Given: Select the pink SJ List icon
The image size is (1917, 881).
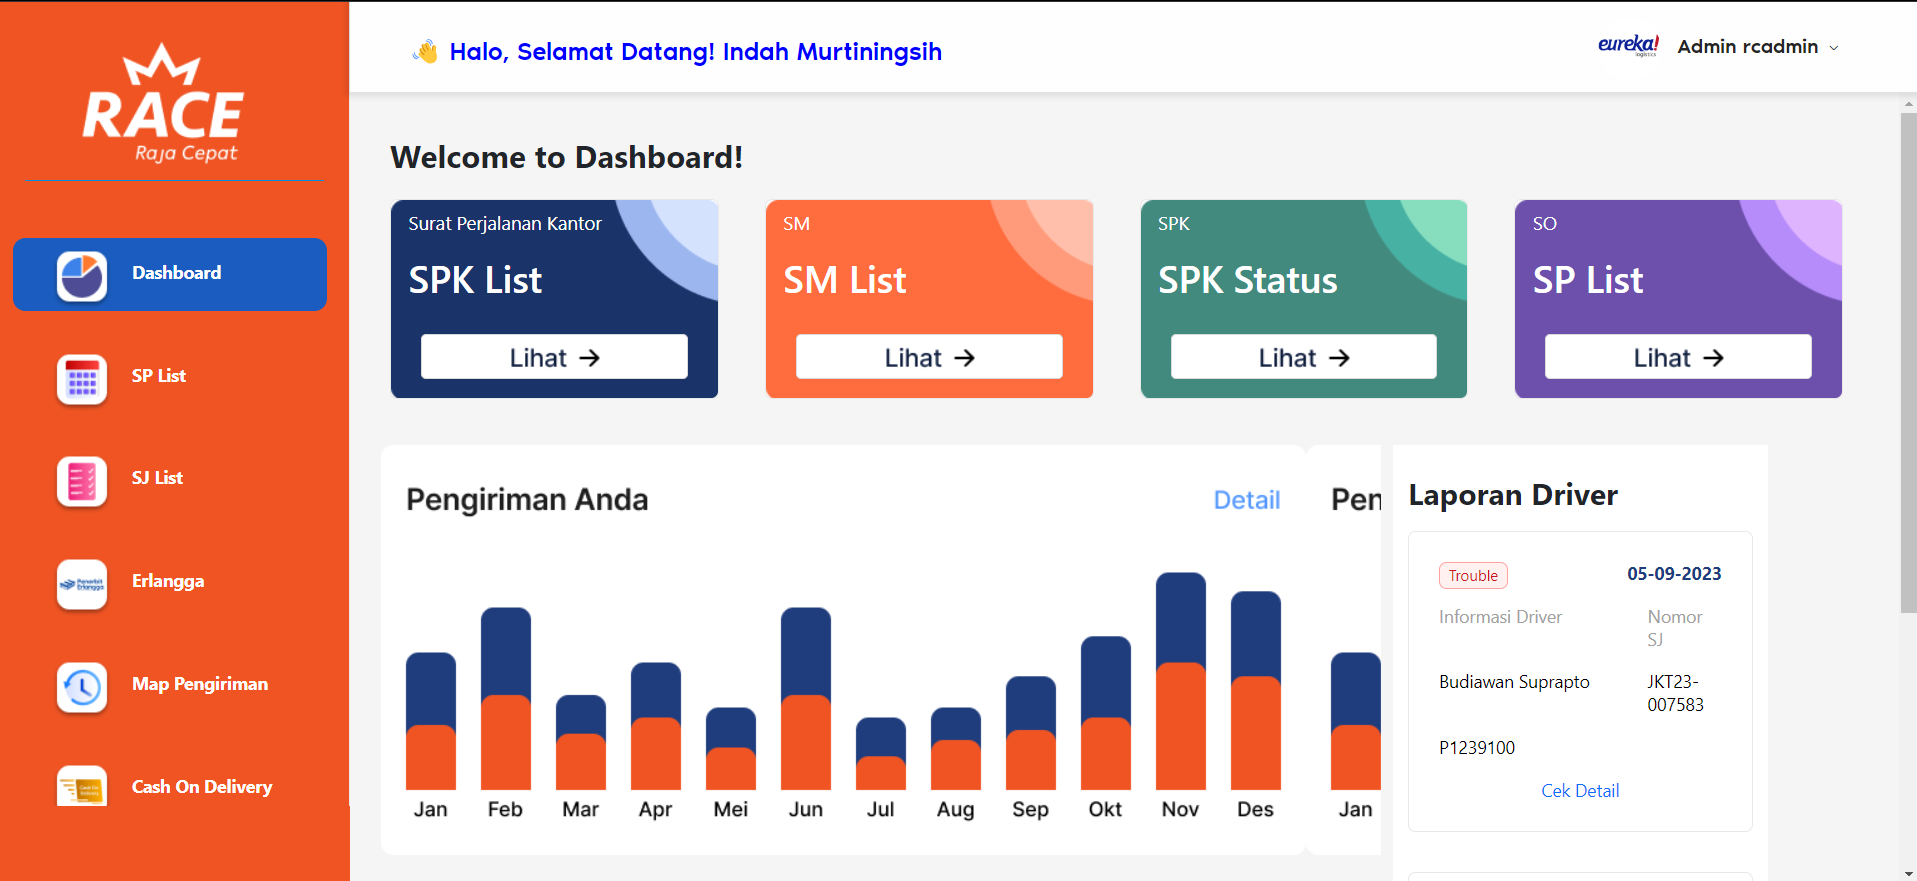Looking at the screenshot, I should pyautogui.click(x=82, y=481).
